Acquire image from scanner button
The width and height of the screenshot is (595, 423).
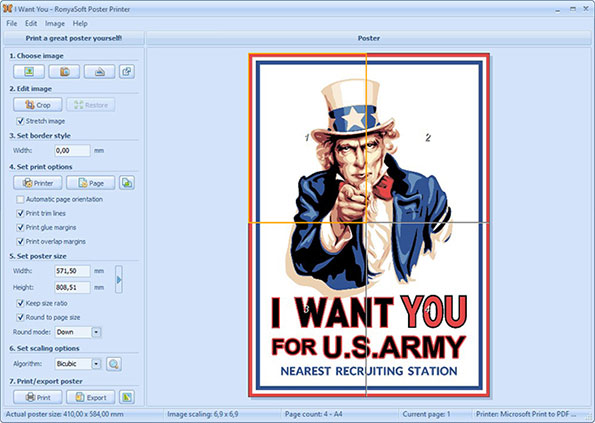point(99,71)
